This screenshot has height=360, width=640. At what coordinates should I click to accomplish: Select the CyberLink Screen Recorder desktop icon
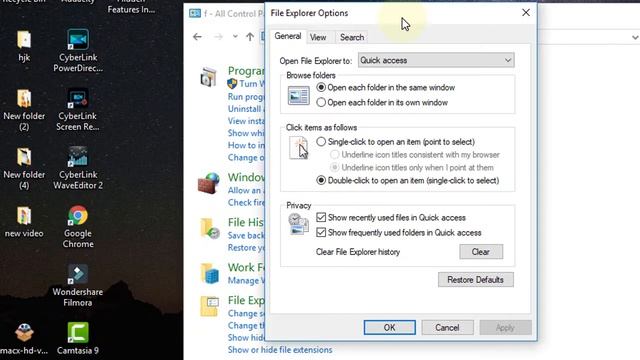click(78, 99)
